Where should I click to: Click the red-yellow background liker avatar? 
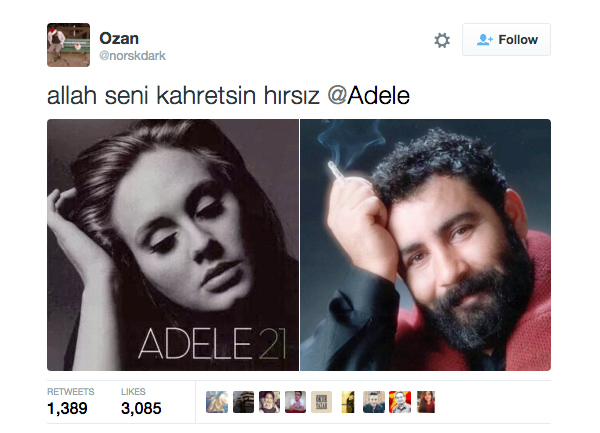(x=400, y=402)
